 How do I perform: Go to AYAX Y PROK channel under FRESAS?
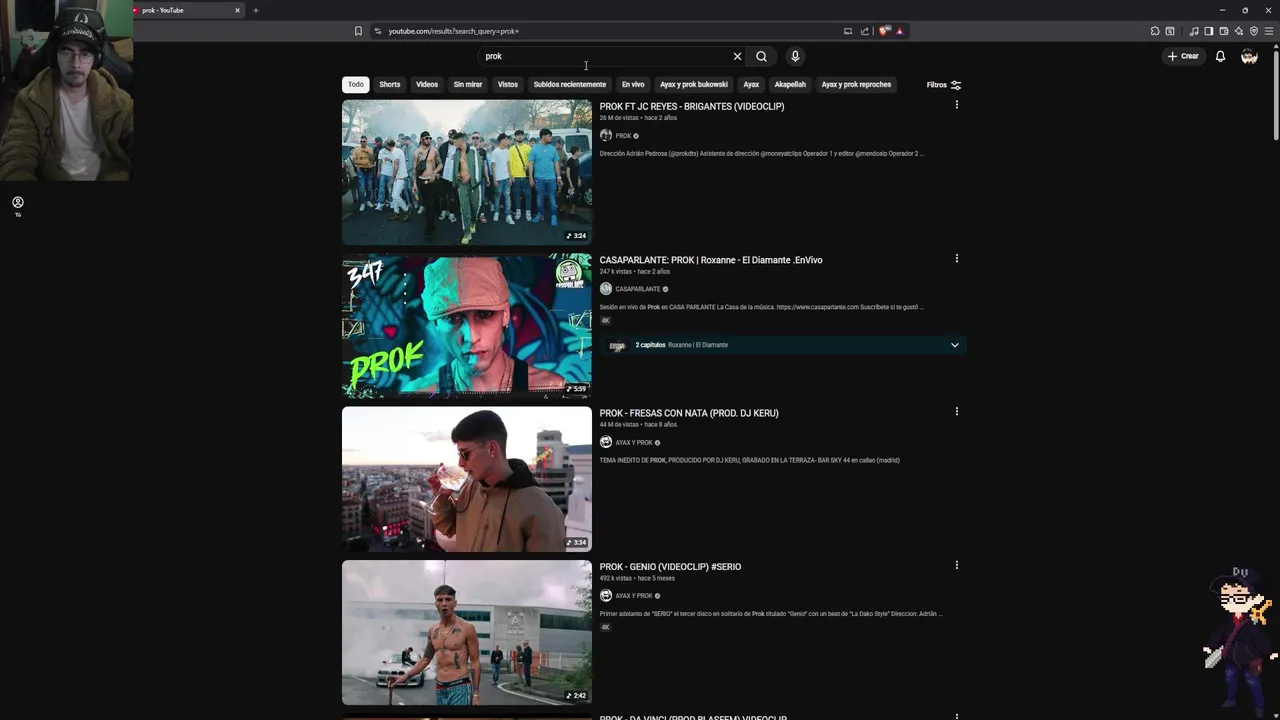click(634, 443)
